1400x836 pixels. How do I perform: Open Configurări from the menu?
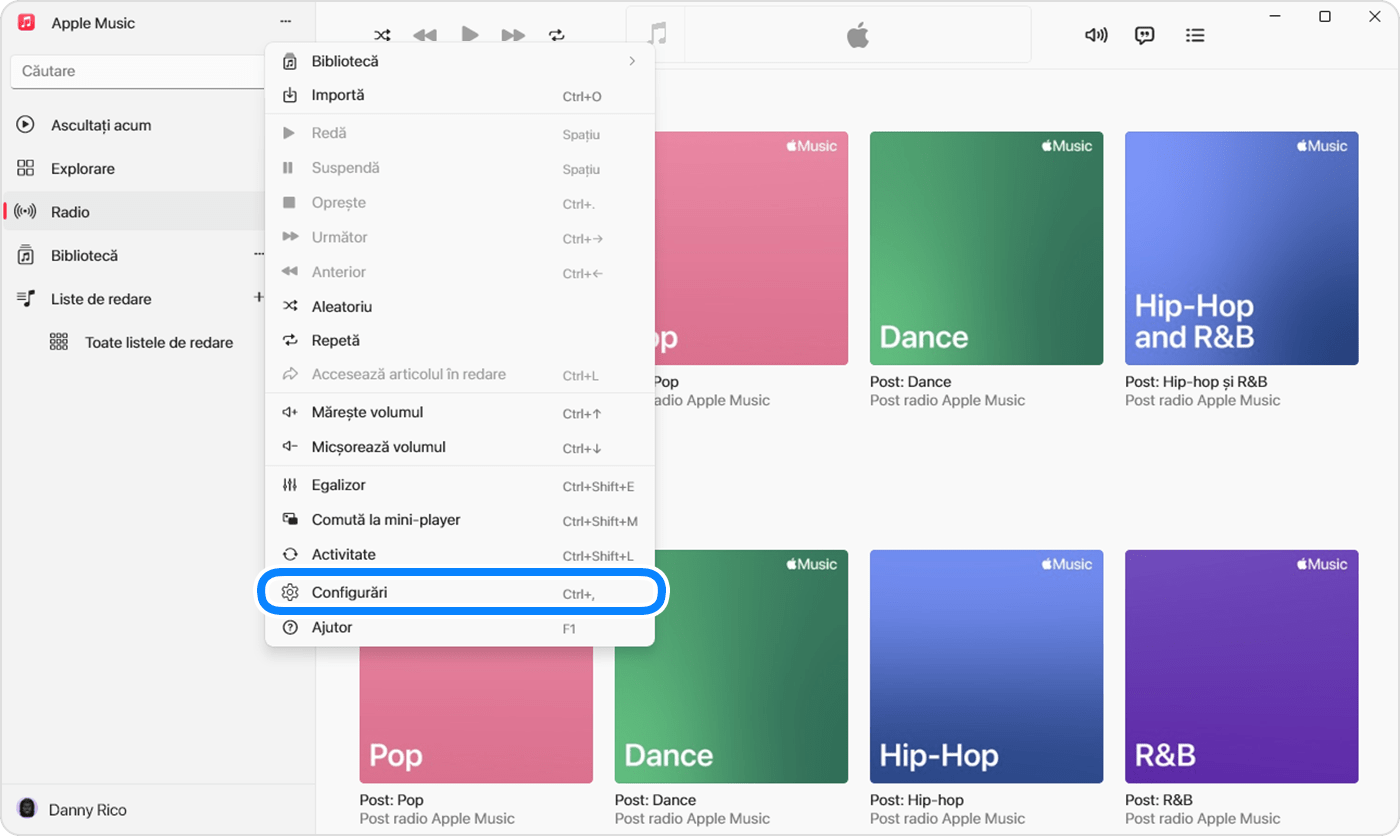click(x=460, y=592)
